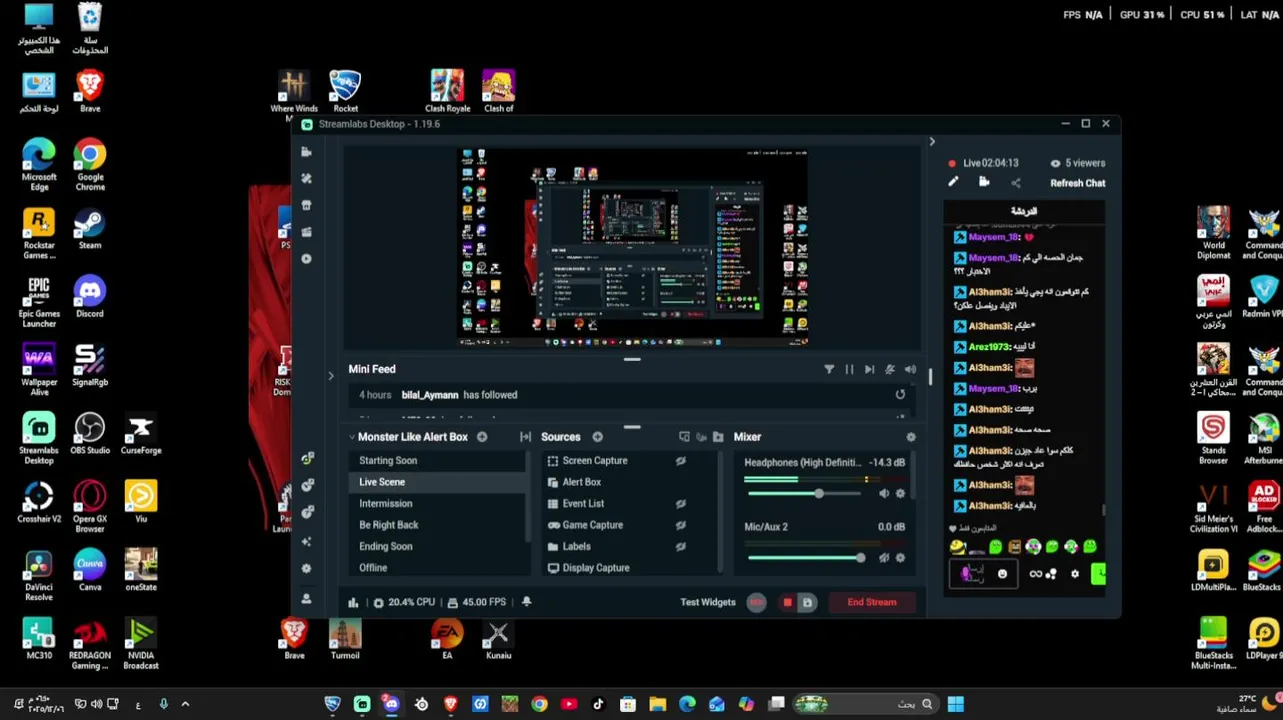Image resolution: width=1283 pixels, height=720 pixels.
Task: Show hidden icons arrow in system tray
Action: [185, 704]
